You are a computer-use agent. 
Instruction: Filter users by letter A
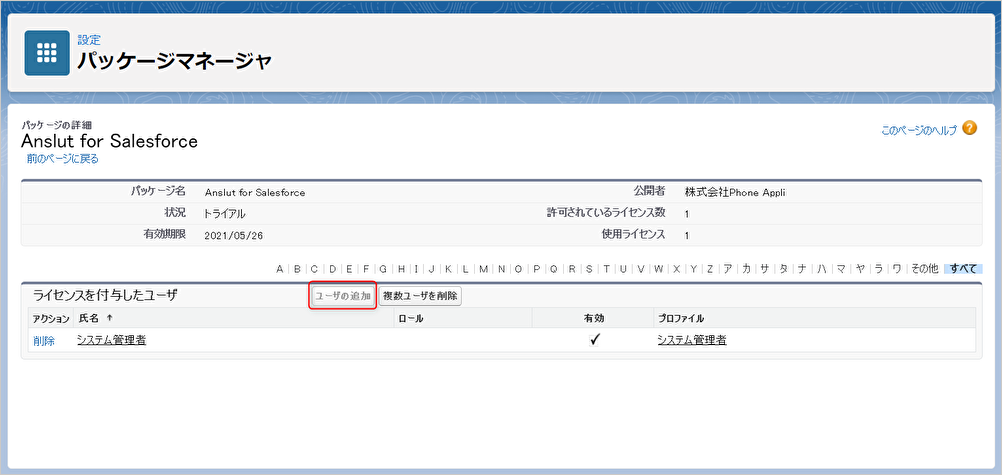coord(279,269)
